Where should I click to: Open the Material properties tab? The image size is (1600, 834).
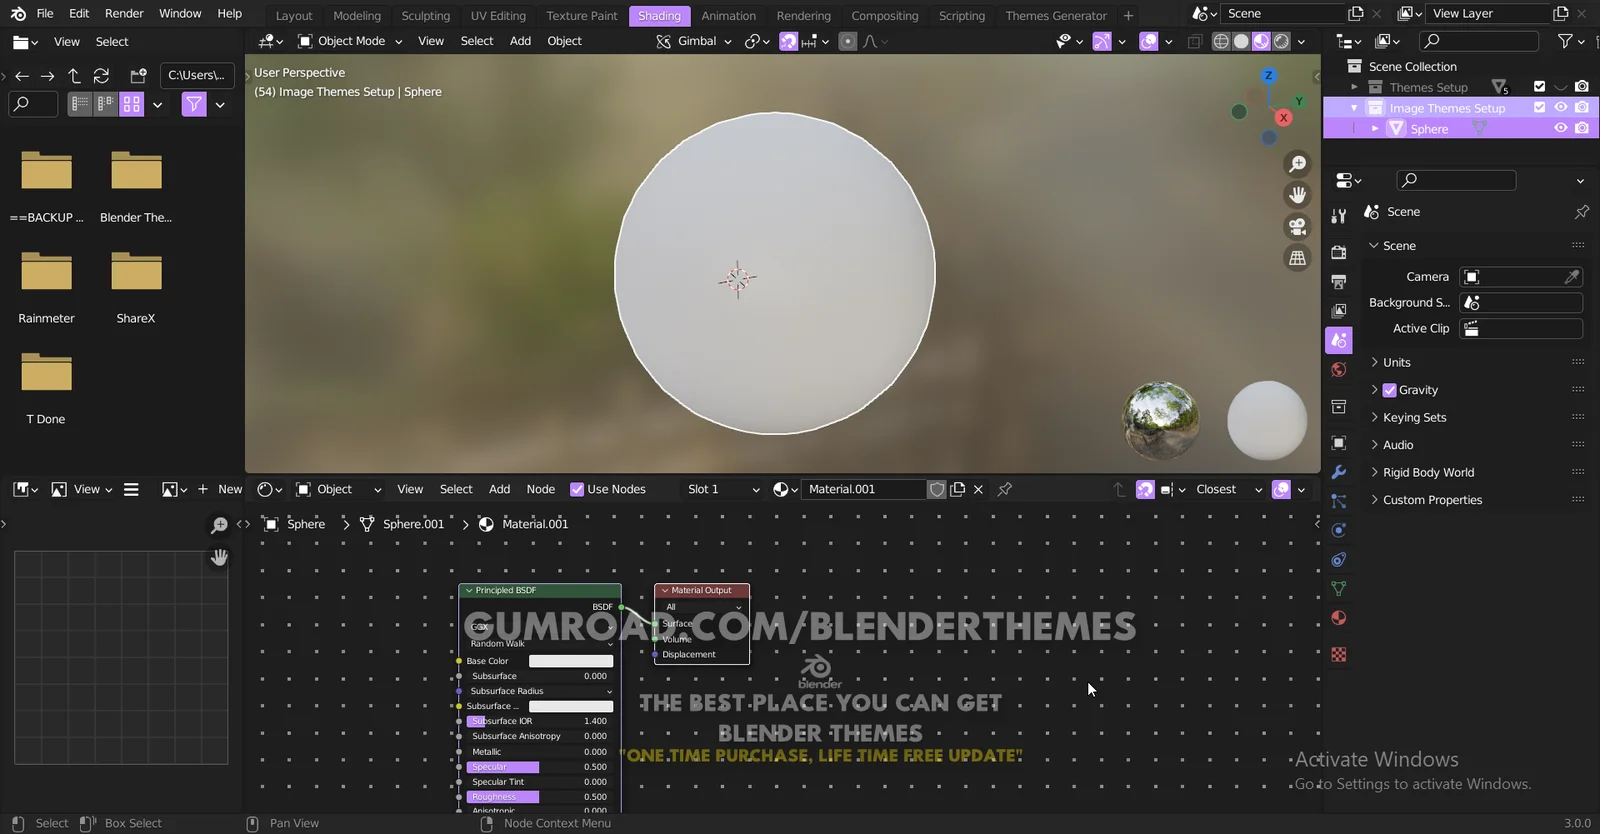(x=1339, y=618)
